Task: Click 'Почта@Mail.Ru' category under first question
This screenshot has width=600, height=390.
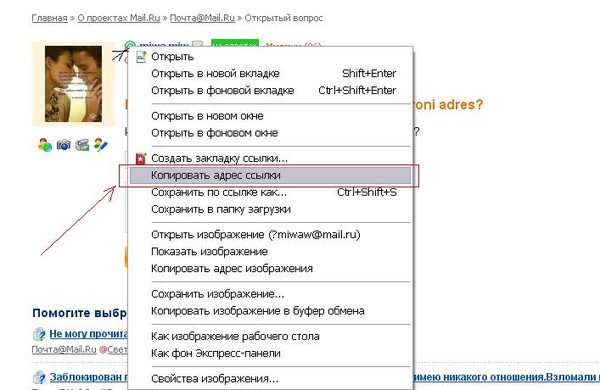Action: point(64,349)
